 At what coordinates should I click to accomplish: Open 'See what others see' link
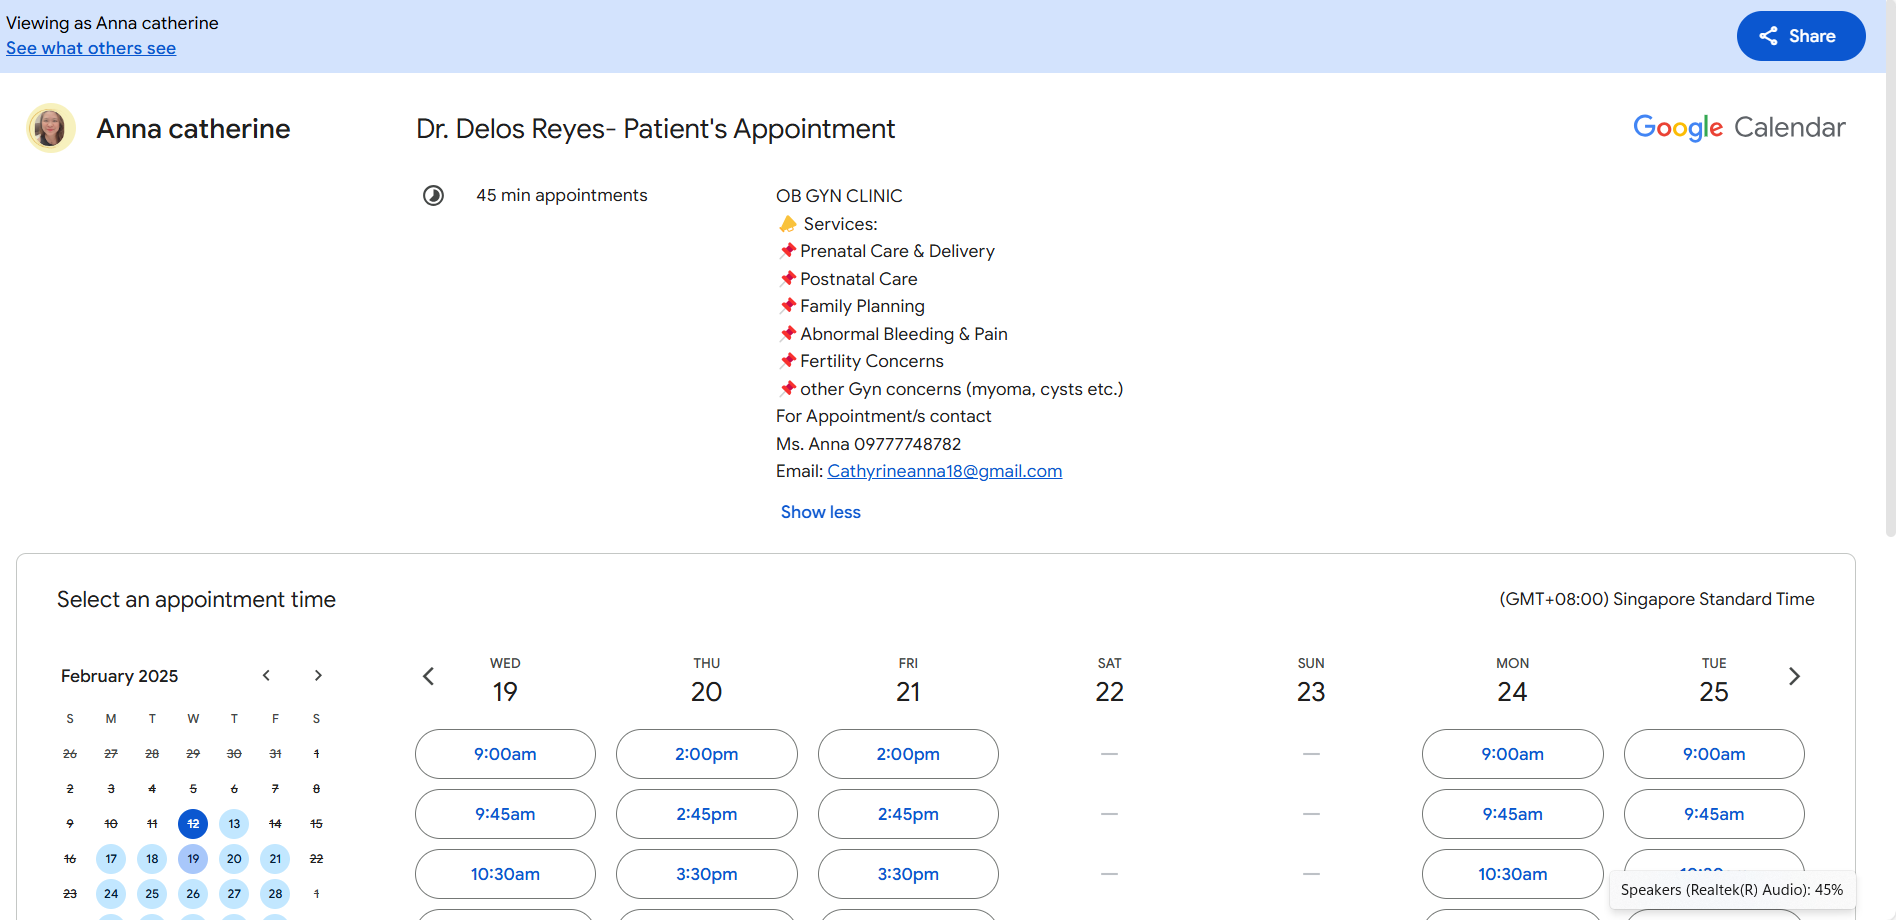(91, 48)
